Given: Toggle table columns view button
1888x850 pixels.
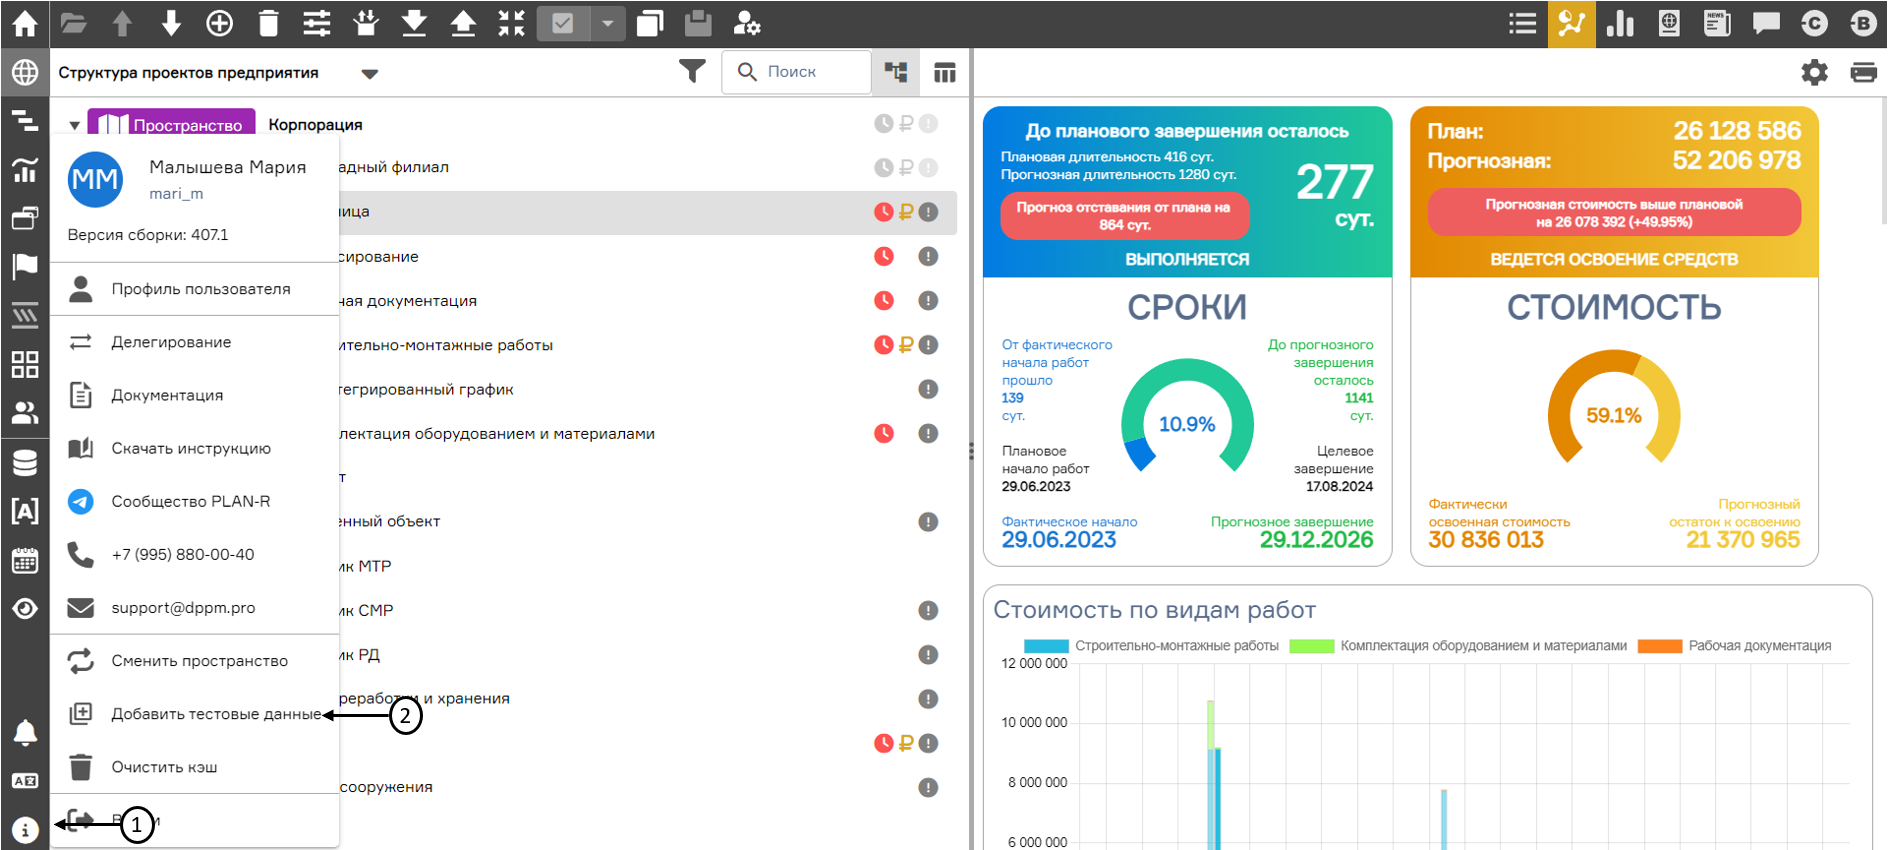Looking at the screenshot, I should click(945, 72).
